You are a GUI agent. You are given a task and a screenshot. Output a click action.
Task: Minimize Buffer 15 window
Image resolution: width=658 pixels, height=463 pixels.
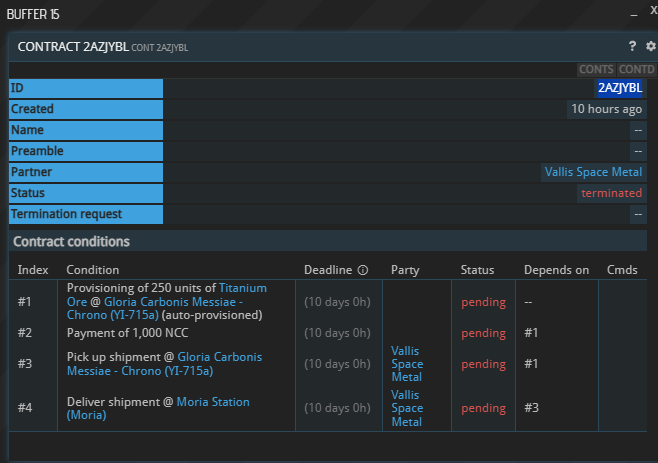pos(632,12)
